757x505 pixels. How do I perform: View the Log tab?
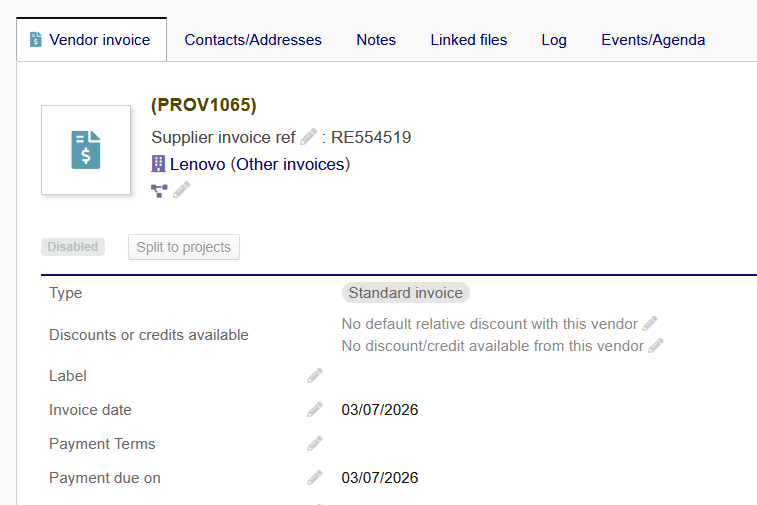click(554, 40)
